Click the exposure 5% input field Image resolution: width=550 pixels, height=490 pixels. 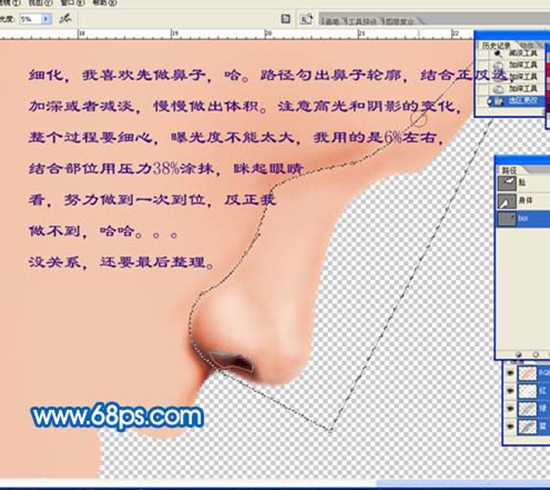(x=30, y=19)
